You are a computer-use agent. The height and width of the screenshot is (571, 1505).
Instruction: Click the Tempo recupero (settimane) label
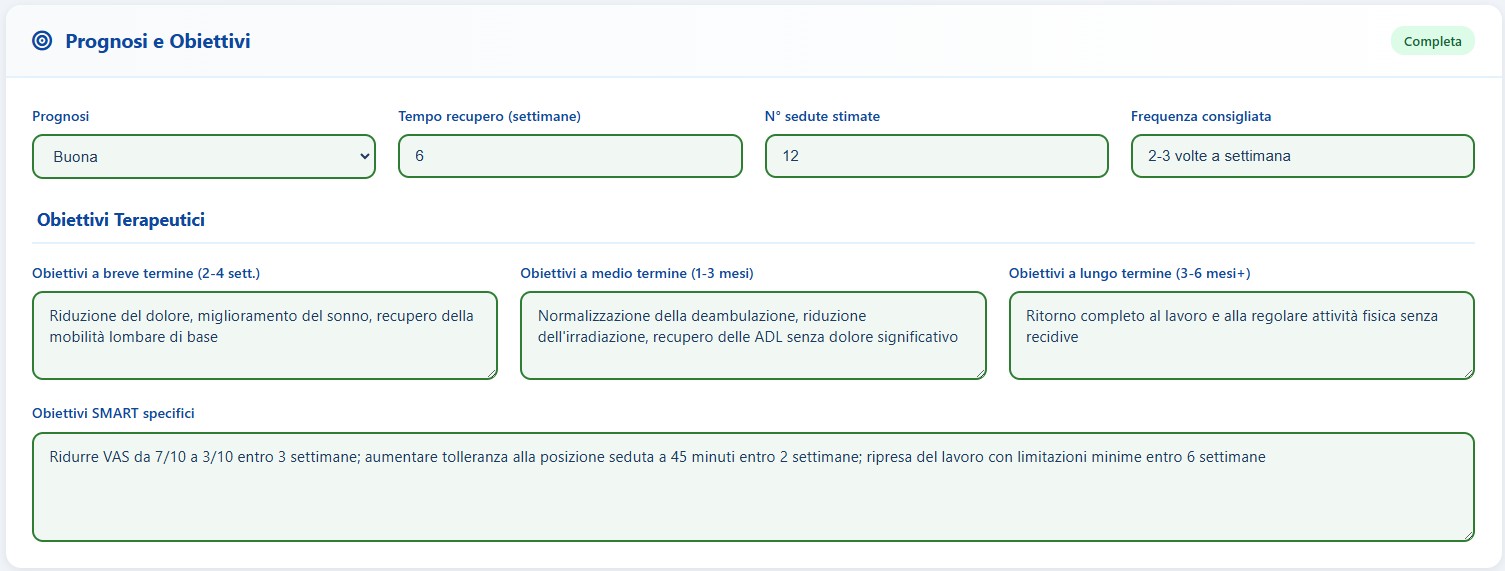click(489, 116)
